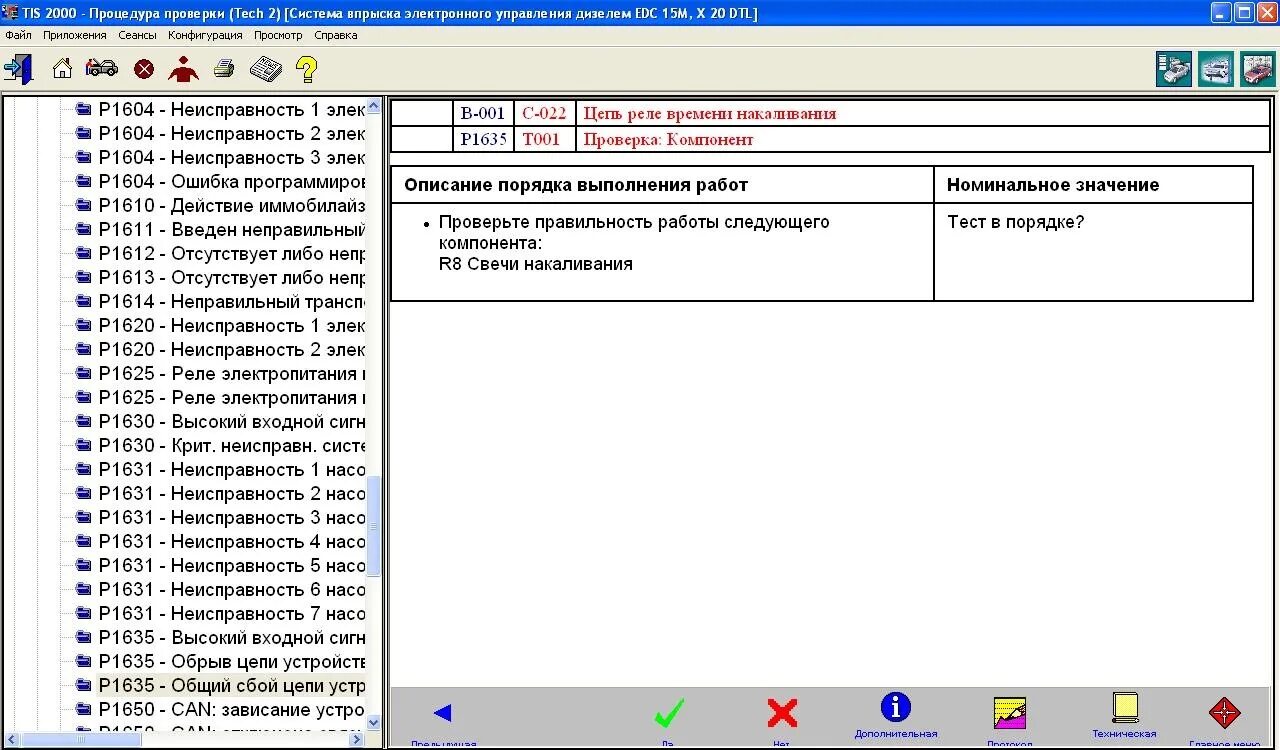The width and height of the screenshot is (1280, 750).
Task: Select P1614 Неправильный трансп row
Action: point(220,301)
